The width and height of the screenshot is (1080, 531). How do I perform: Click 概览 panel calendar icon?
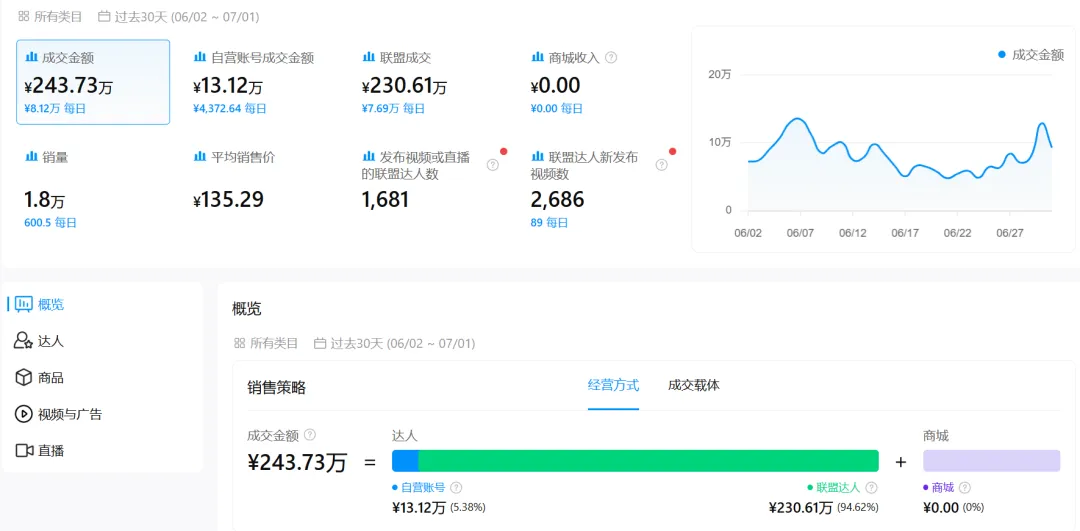coord(320,343)
